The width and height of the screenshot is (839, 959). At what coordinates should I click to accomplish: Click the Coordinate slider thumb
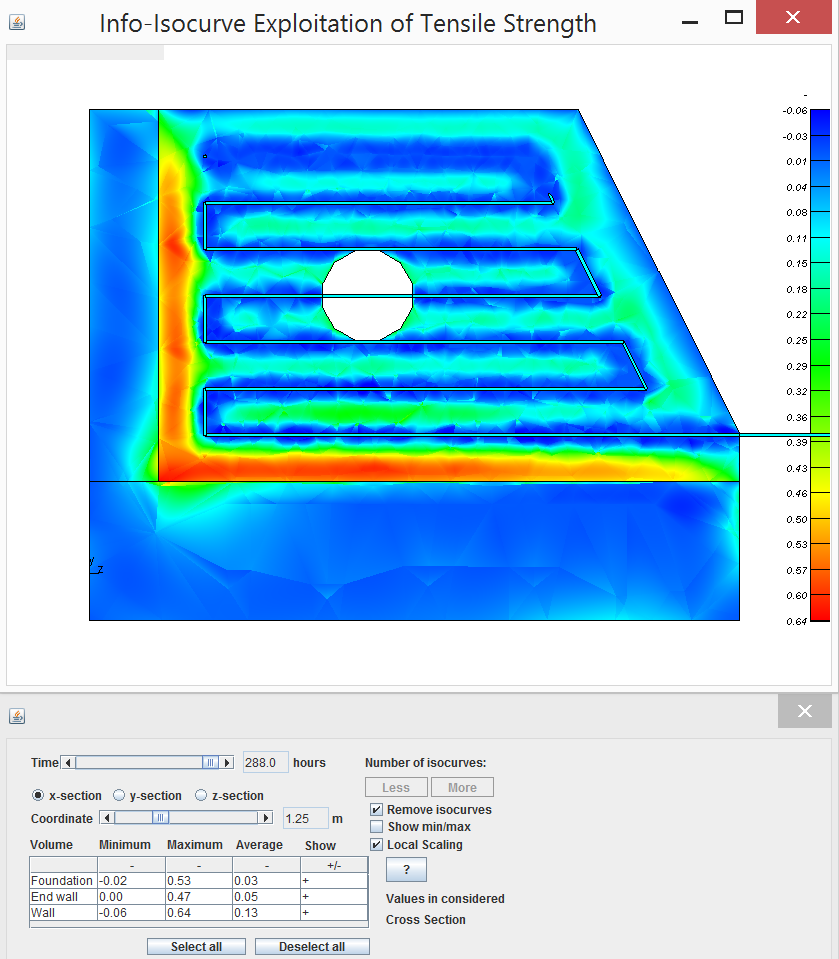[160, 818]
